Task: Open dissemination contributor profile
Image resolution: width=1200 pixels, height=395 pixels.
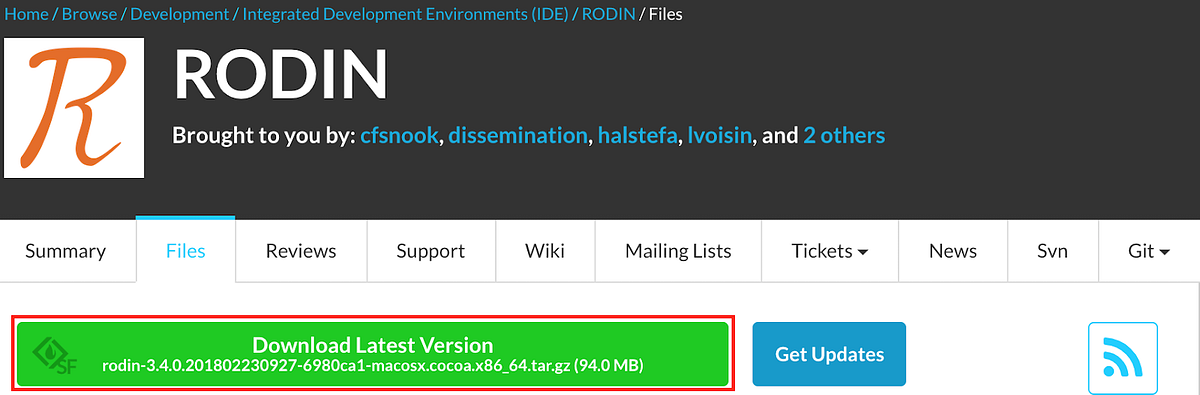Action: coord(518,135)
